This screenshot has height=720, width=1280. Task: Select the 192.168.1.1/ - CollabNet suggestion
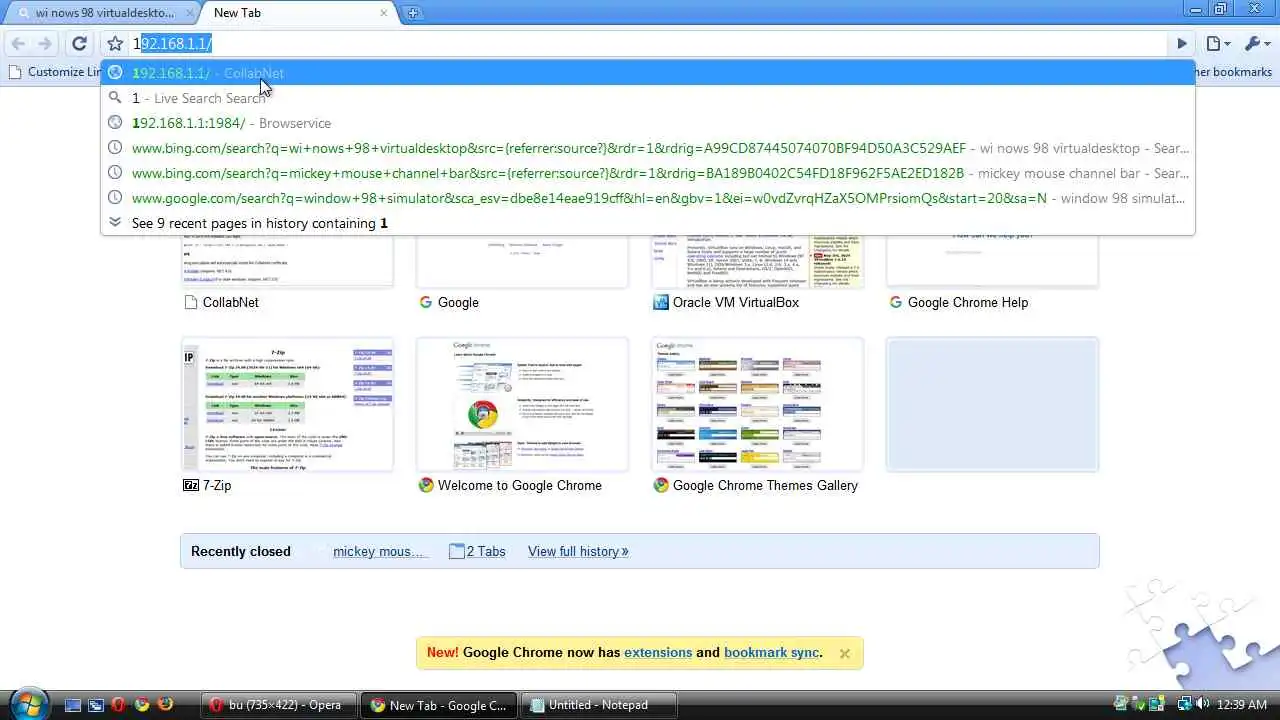coord(648,73)
